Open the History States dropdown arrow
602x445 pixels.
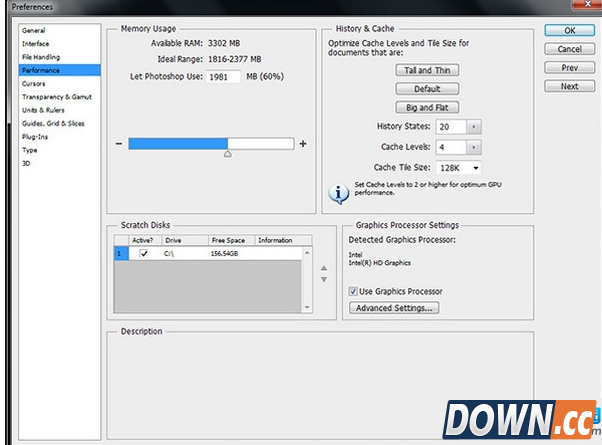click(473, 127)
